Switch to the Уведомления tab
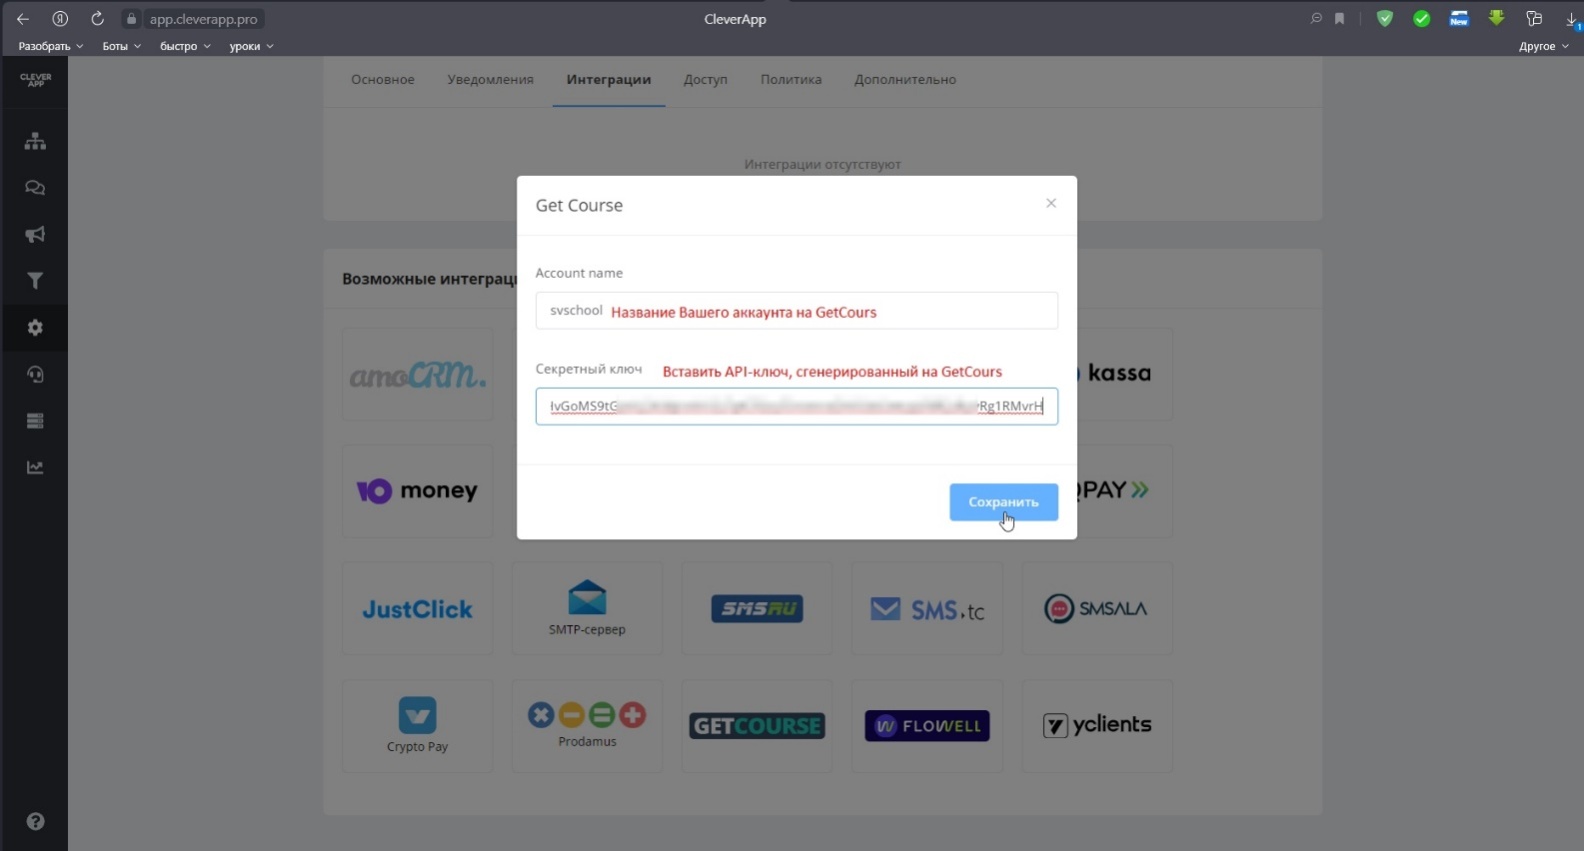The width and height of the screenshot is (1584, 851). [x=490, y=80]
